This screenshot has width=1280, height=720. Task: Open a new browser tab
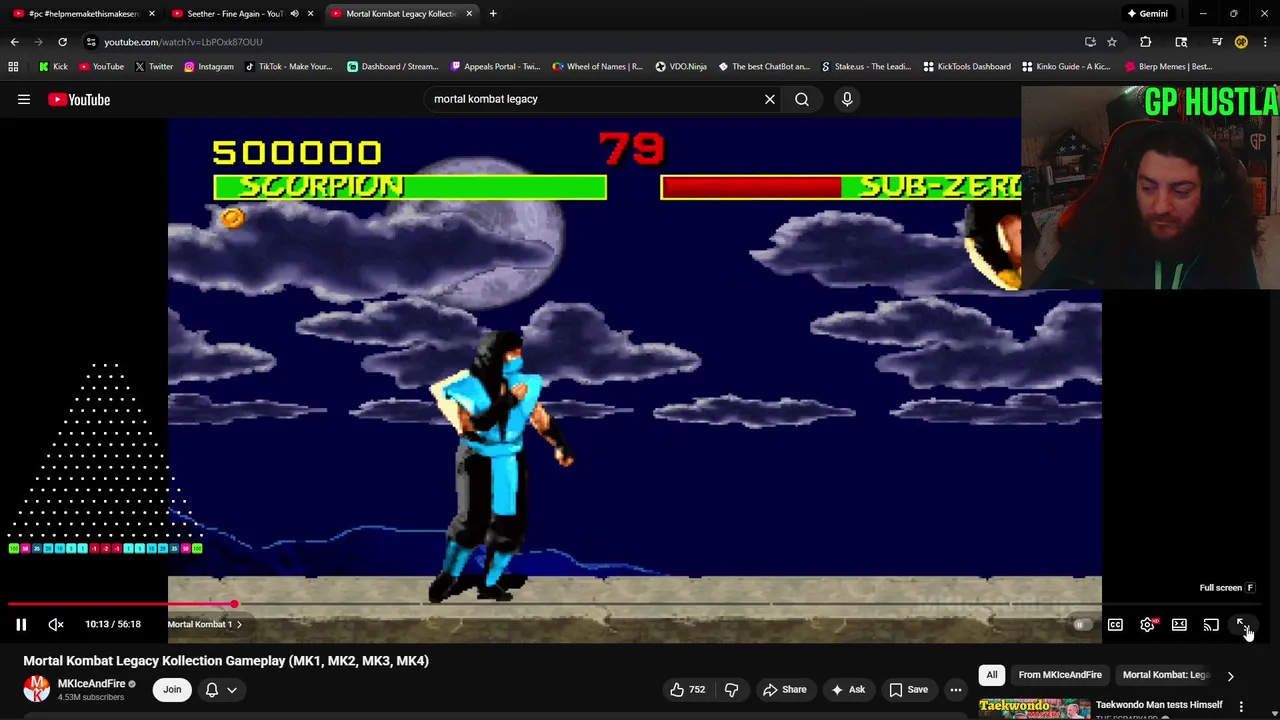pos(493,14)
